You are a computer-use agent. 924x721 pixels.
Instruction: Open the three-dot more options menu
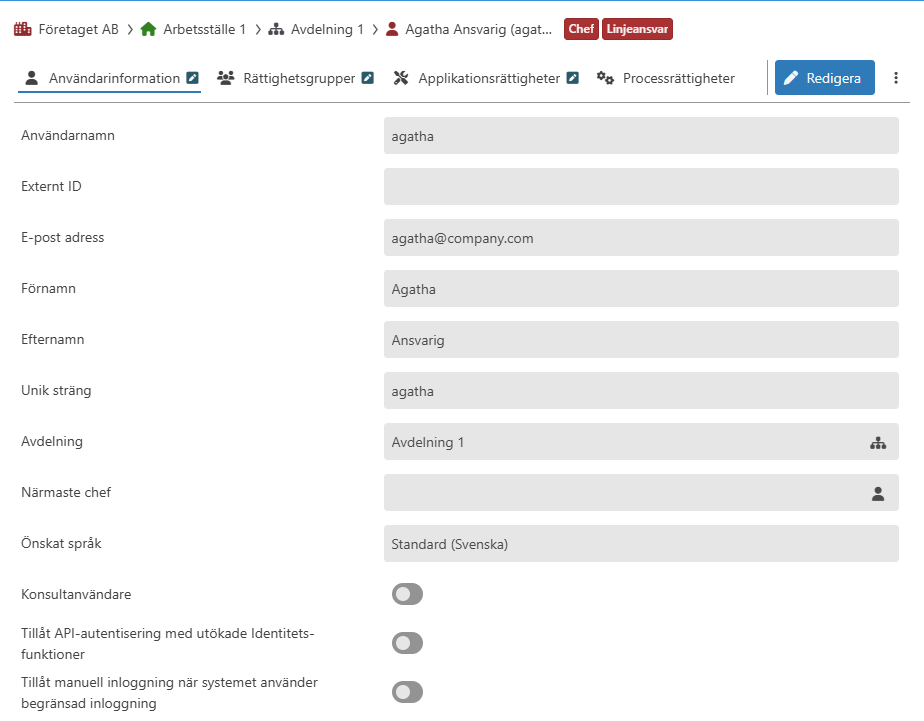(x=896, y=78)
